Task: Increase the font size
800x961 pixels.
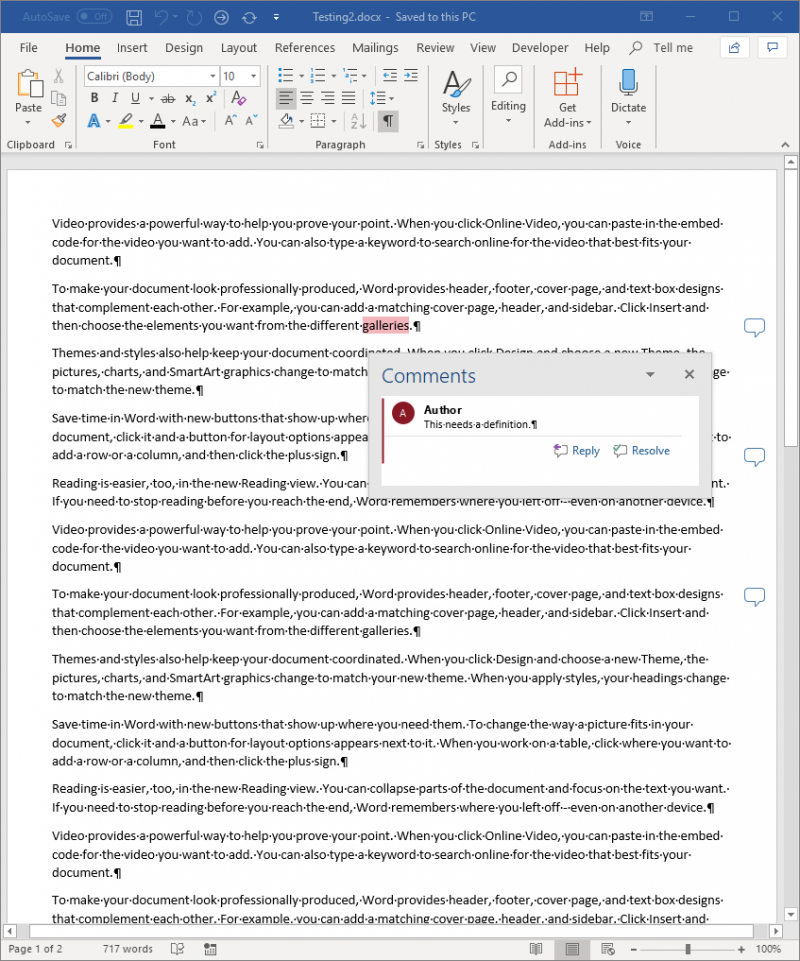Action: [230, 121]
